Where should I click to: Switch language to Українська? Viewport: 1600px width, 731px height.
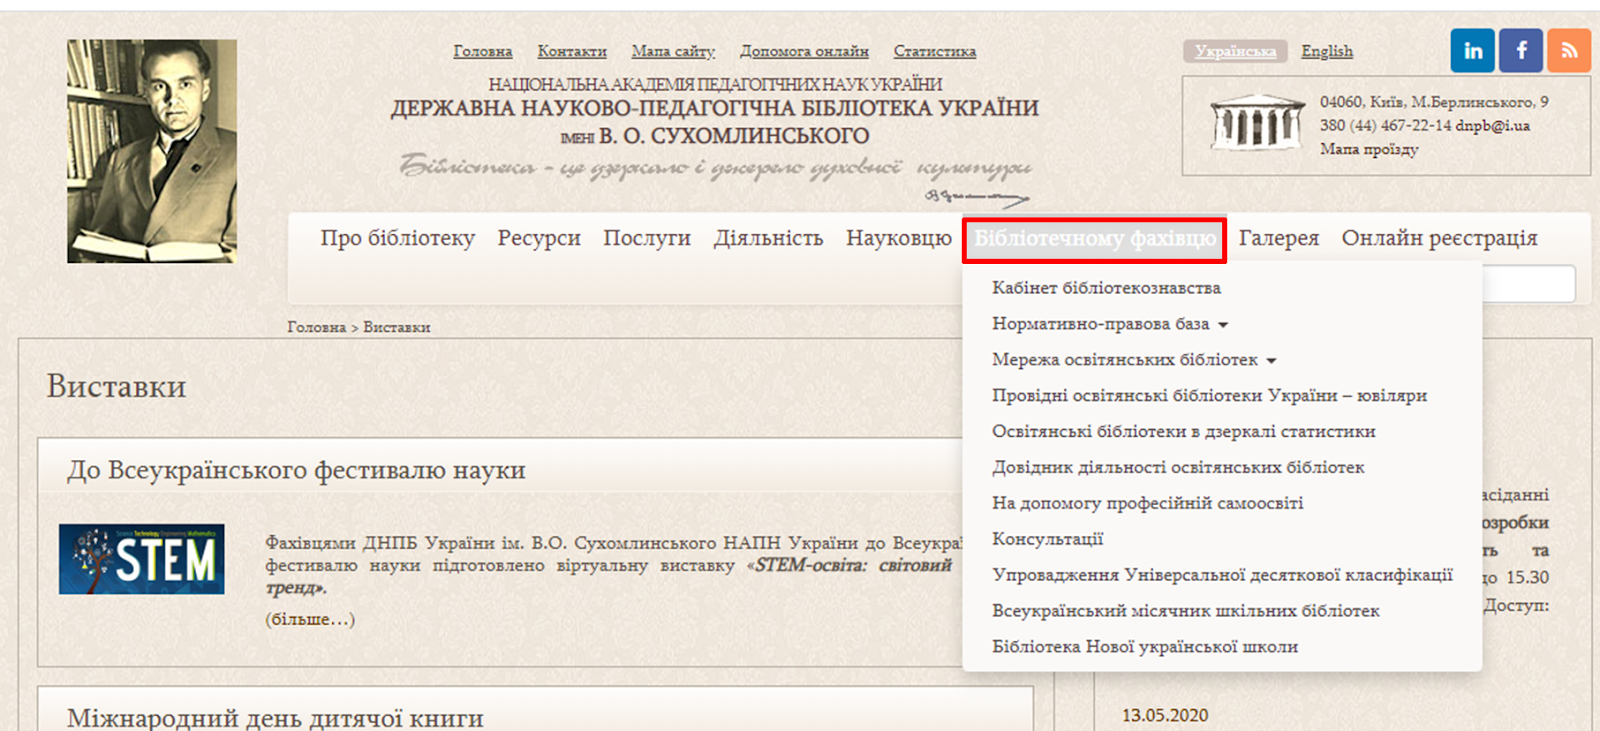(x=1235, y=51)
